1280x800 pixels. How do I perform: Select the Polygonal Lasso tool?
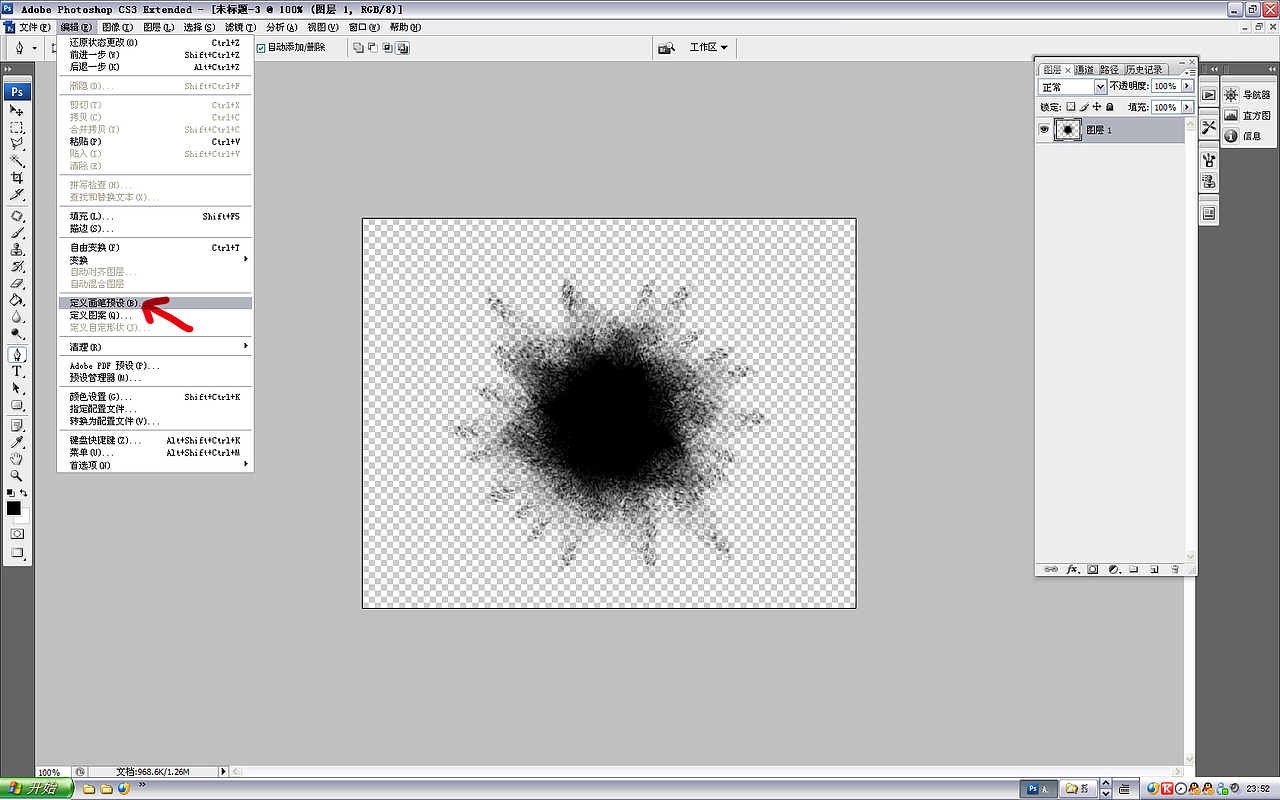(x=17, y=143)
